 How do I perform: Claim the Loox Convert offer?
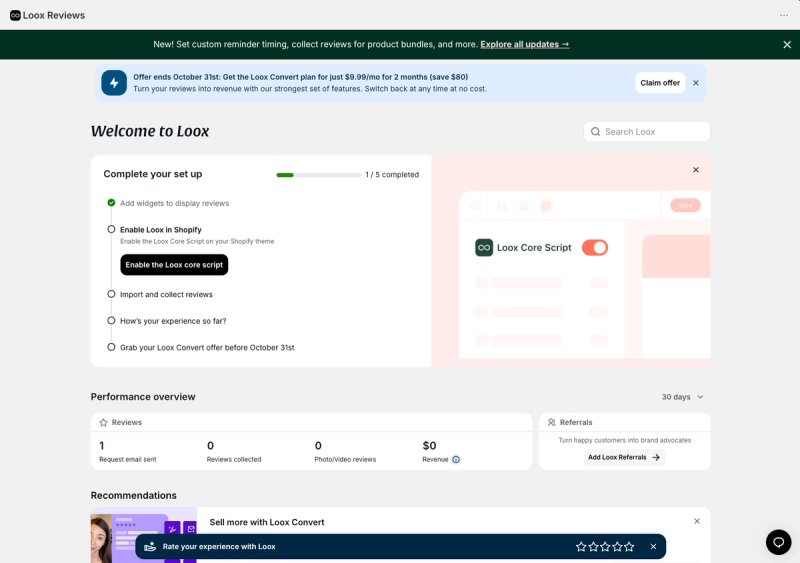click(x=660, y=83)
